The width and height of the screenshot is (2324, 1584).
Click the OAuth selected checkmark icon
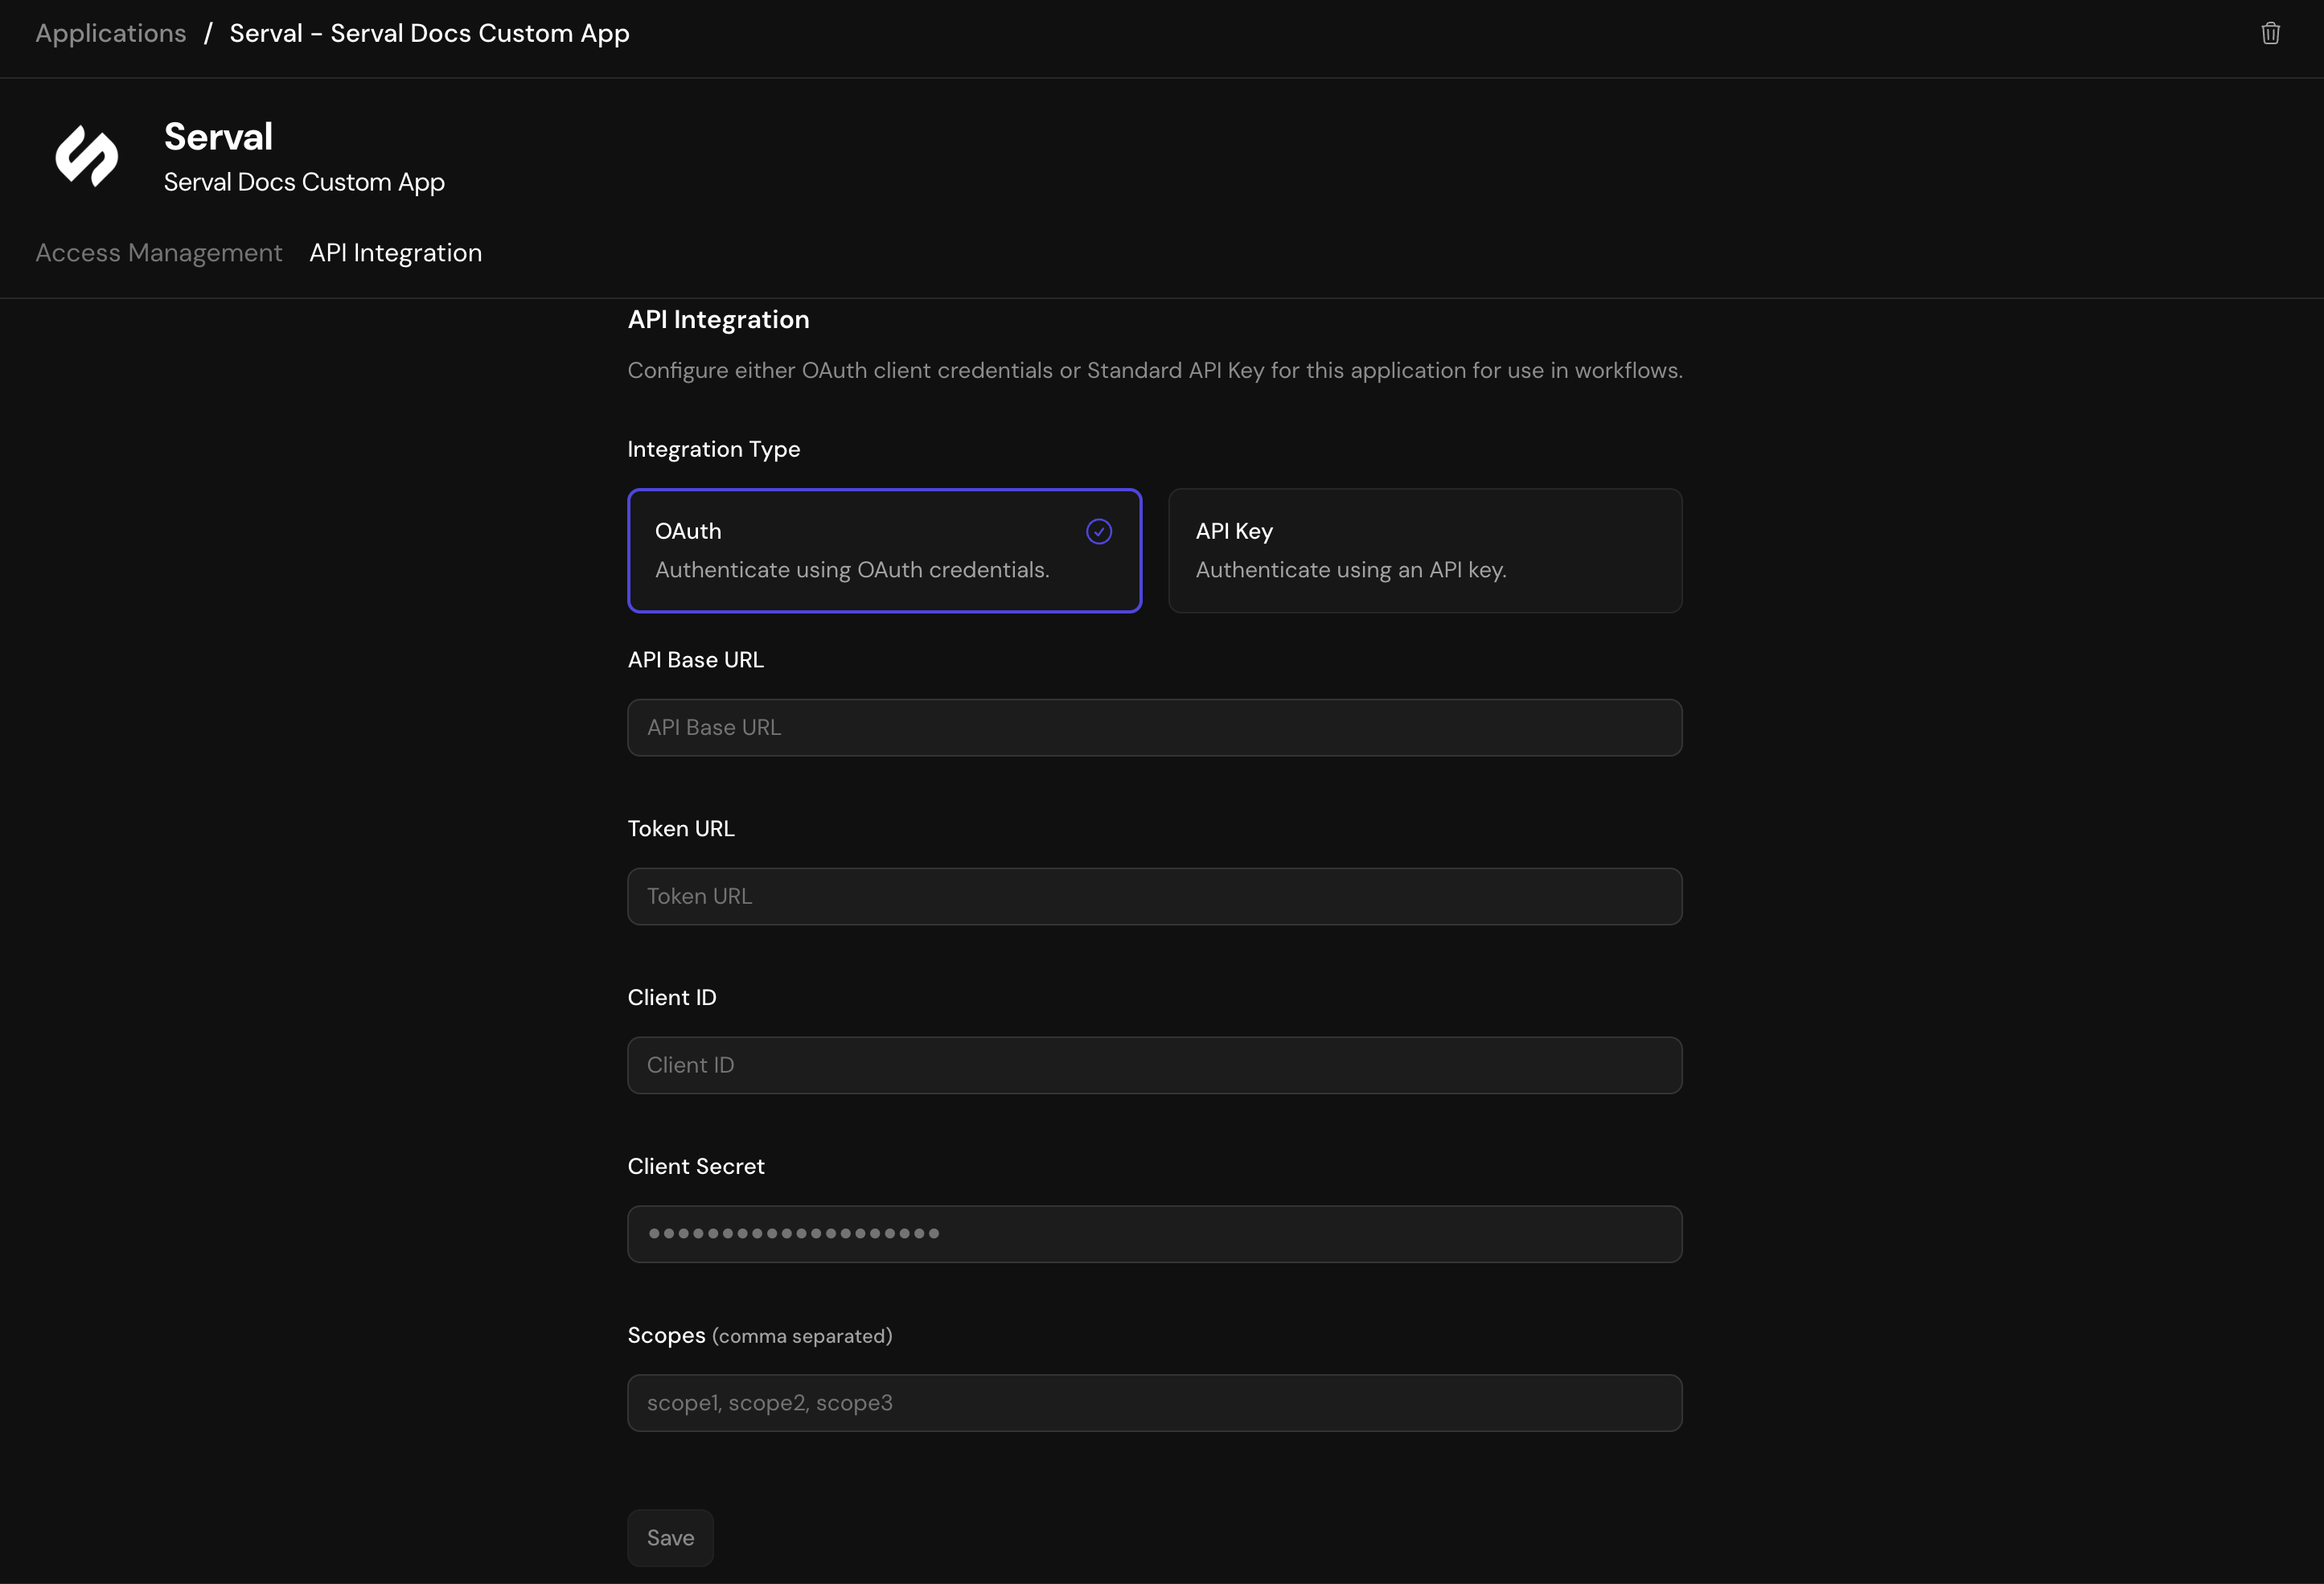click(x=1100, y=531)
